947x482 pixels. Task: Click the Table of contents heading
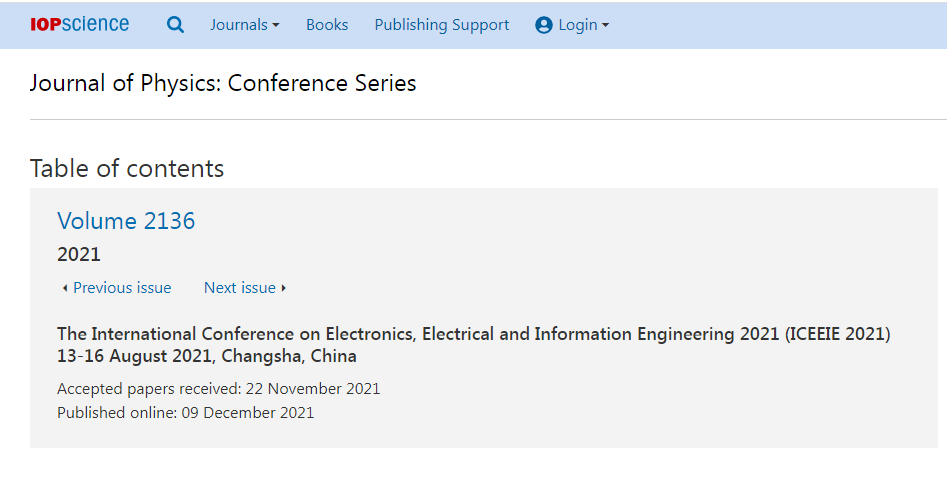[x=127, y=168]
